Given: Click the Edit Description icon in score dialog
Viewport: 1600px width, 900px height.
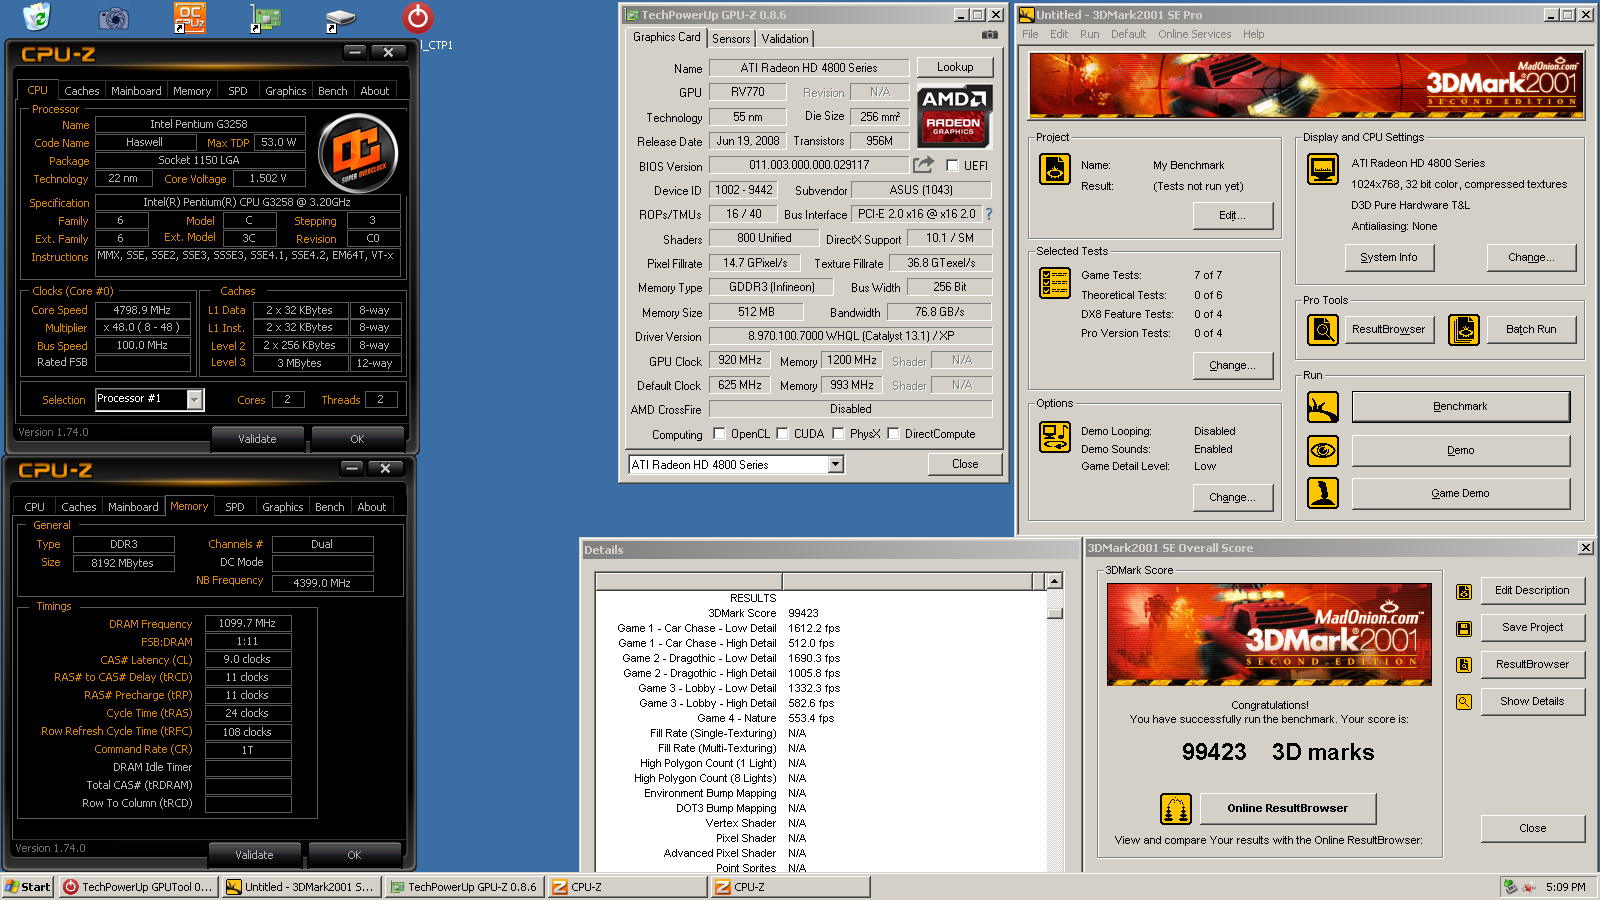Looking at the screenshot, I should point(1464,591).
